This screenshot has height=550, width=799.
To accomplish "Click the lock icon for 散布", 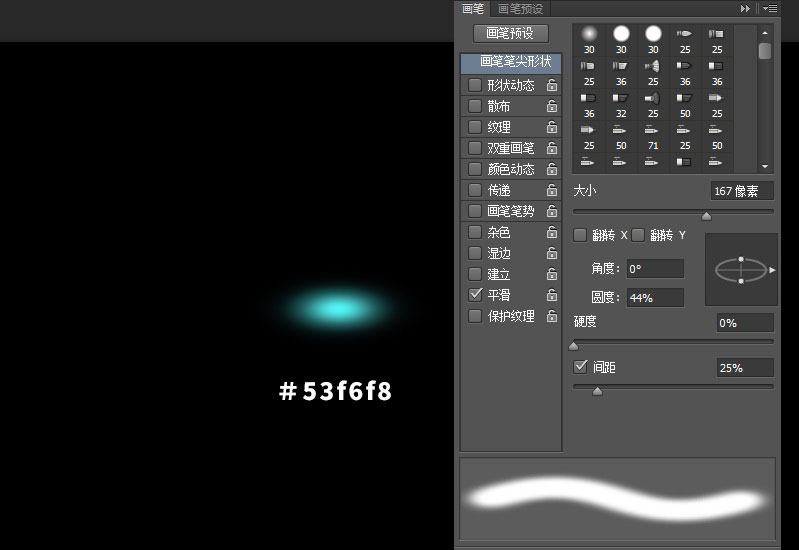I will (552, 106).
